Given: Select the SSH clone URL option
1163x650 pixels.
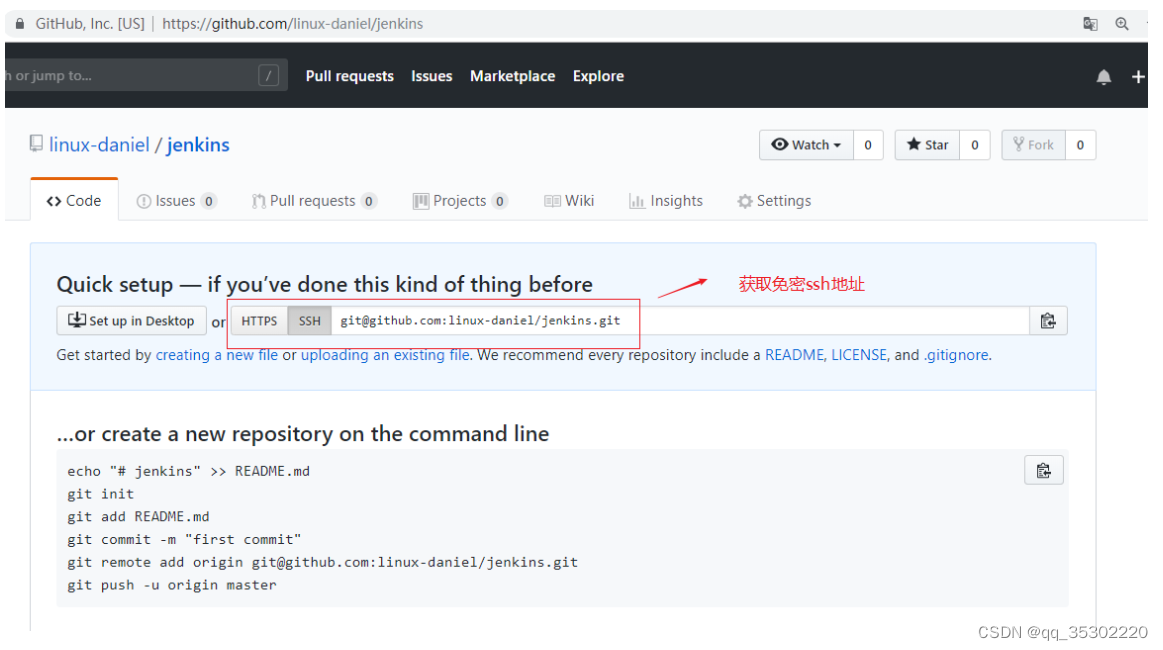Looking at the screenshot, I should (x=309, y=321).
